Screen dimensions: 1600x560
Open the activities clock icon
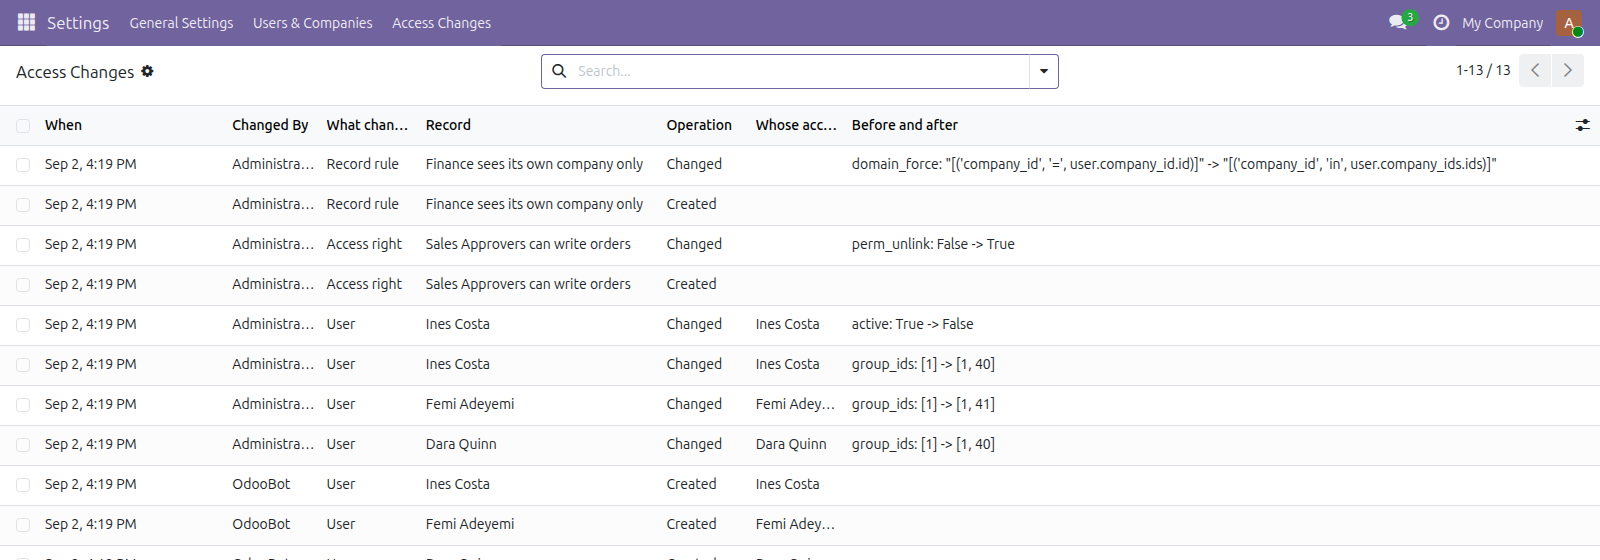click(x=1441, y=22)
